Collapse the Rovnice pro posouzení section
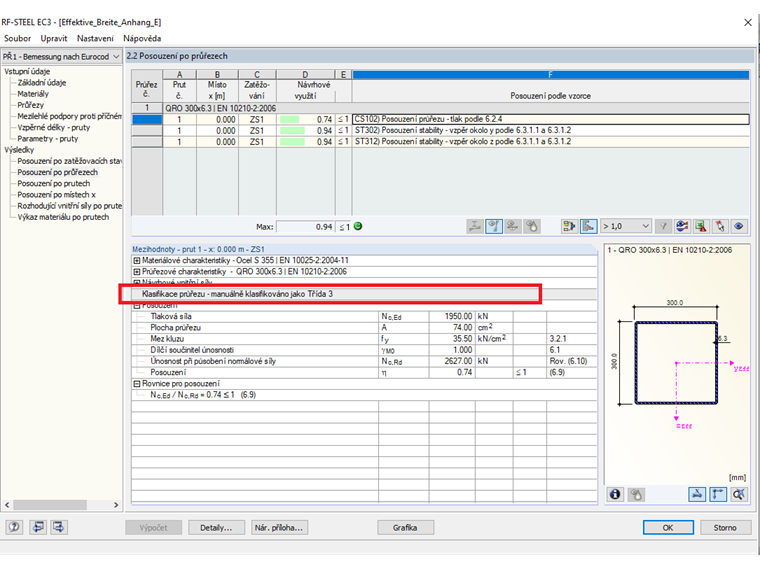The height and width of the screenshot is (570, 760). click(137, 383)
